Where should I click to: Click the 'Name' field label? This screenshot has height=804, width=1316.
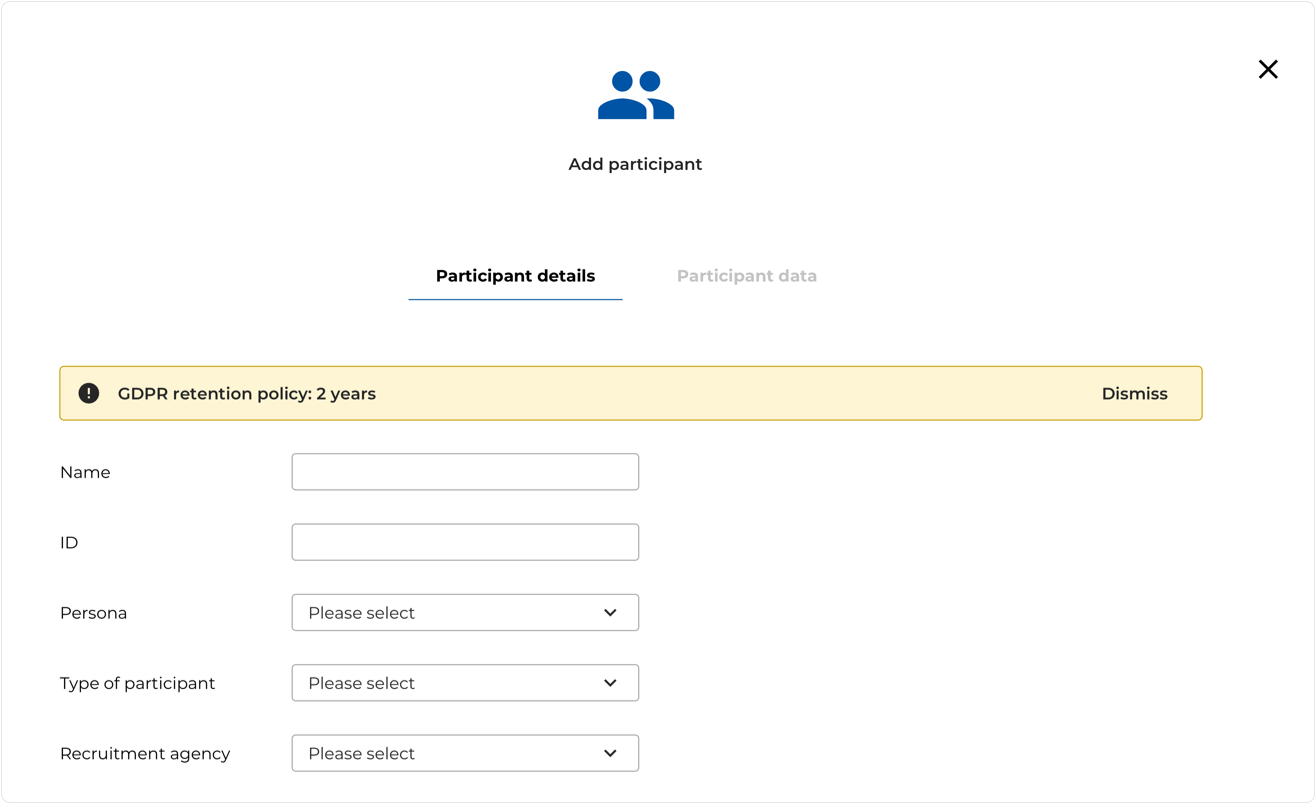click(85, 472)
